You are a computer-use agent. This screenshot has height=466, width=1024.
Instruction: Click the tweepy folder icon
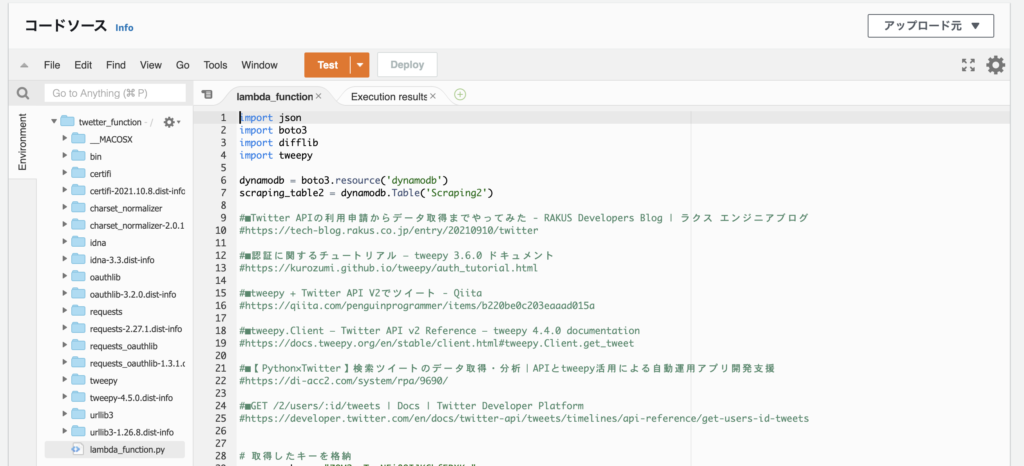(x=78, y=380)
